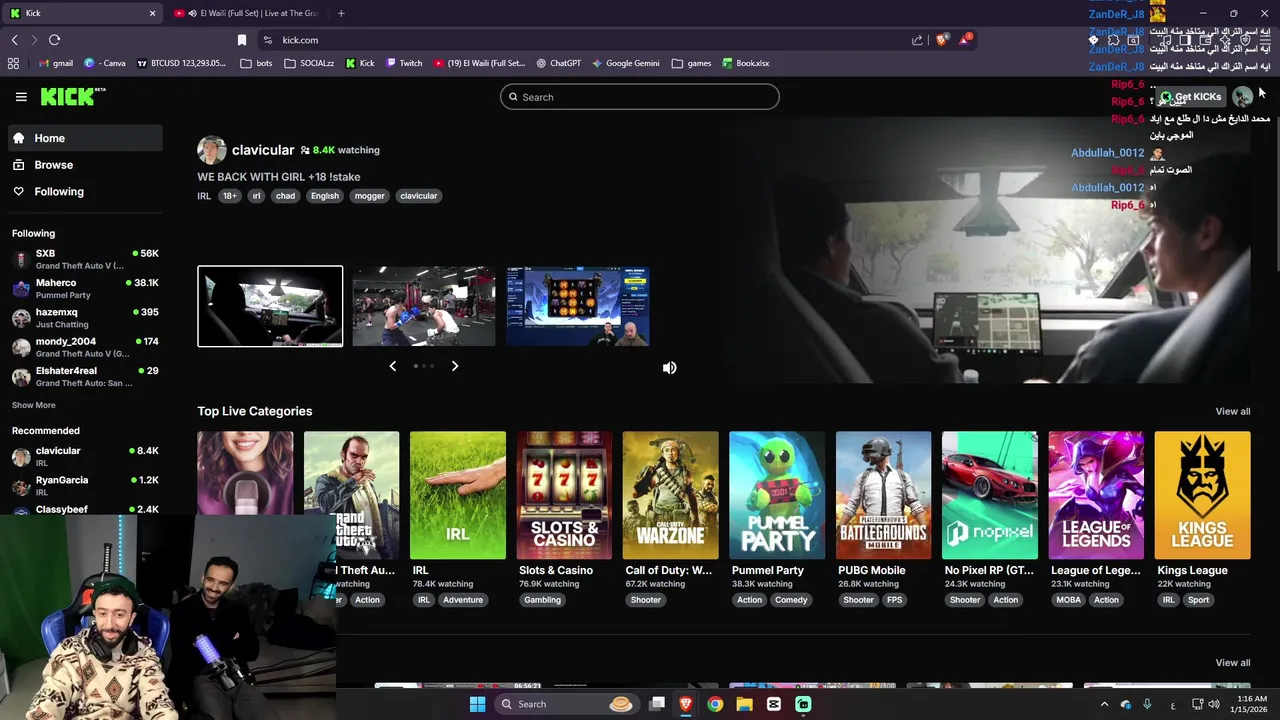Click the 18+ tag on featured stream
This screenshot has width=1280, height=720.
pos(230,196)
